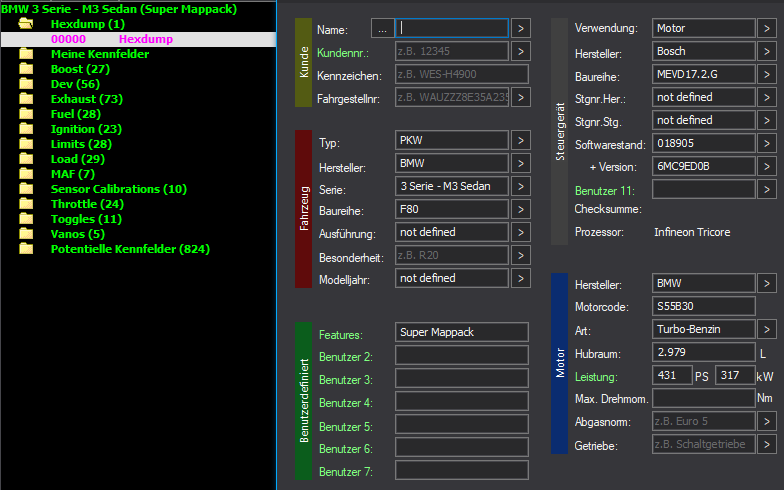Click the Dev (56) folder icon
The height and width of the screenshot is (490, 784).
click(26, 84)
